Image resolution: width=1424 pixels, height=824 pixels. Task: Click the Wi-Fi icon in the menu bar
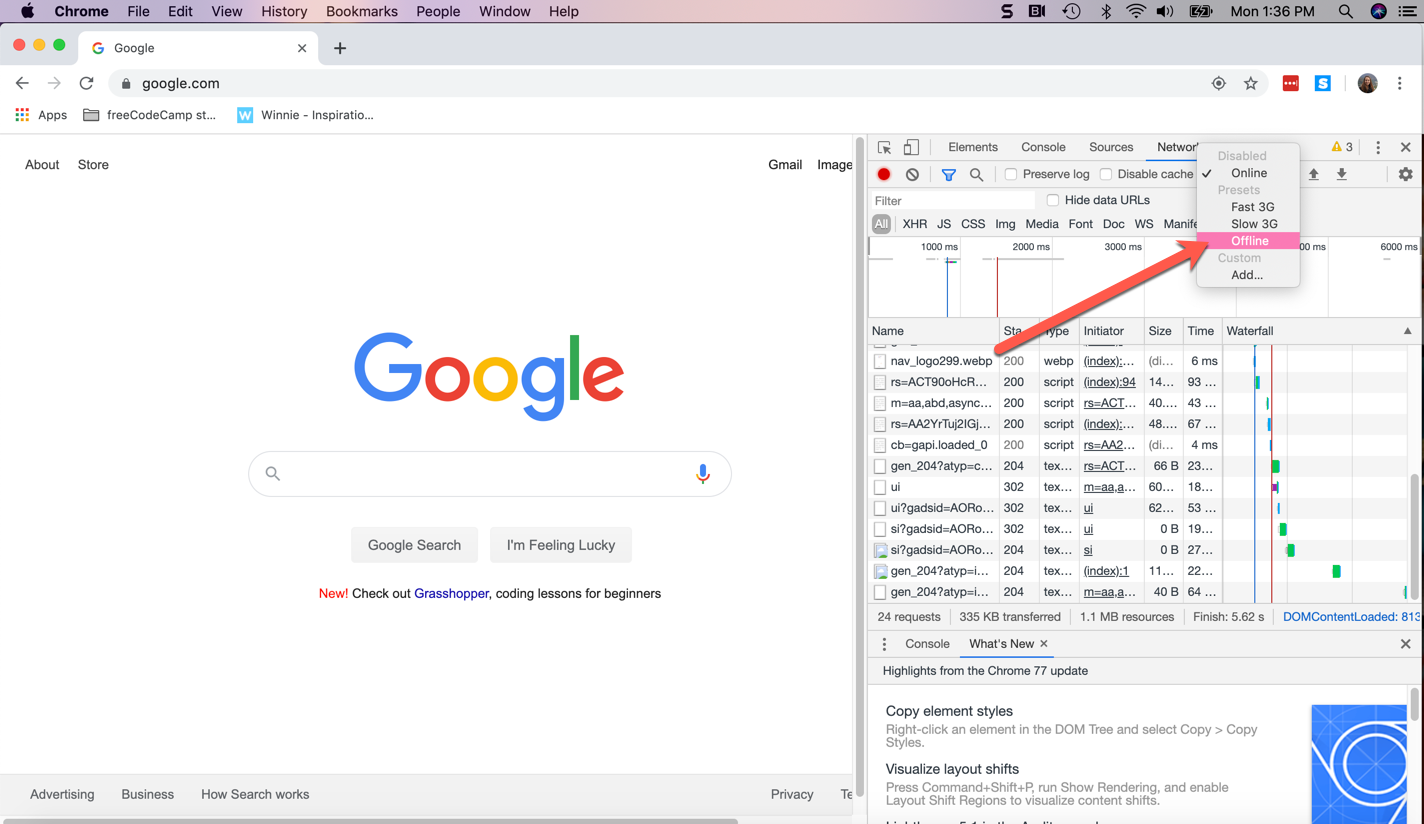click(x=1135, y=11)
